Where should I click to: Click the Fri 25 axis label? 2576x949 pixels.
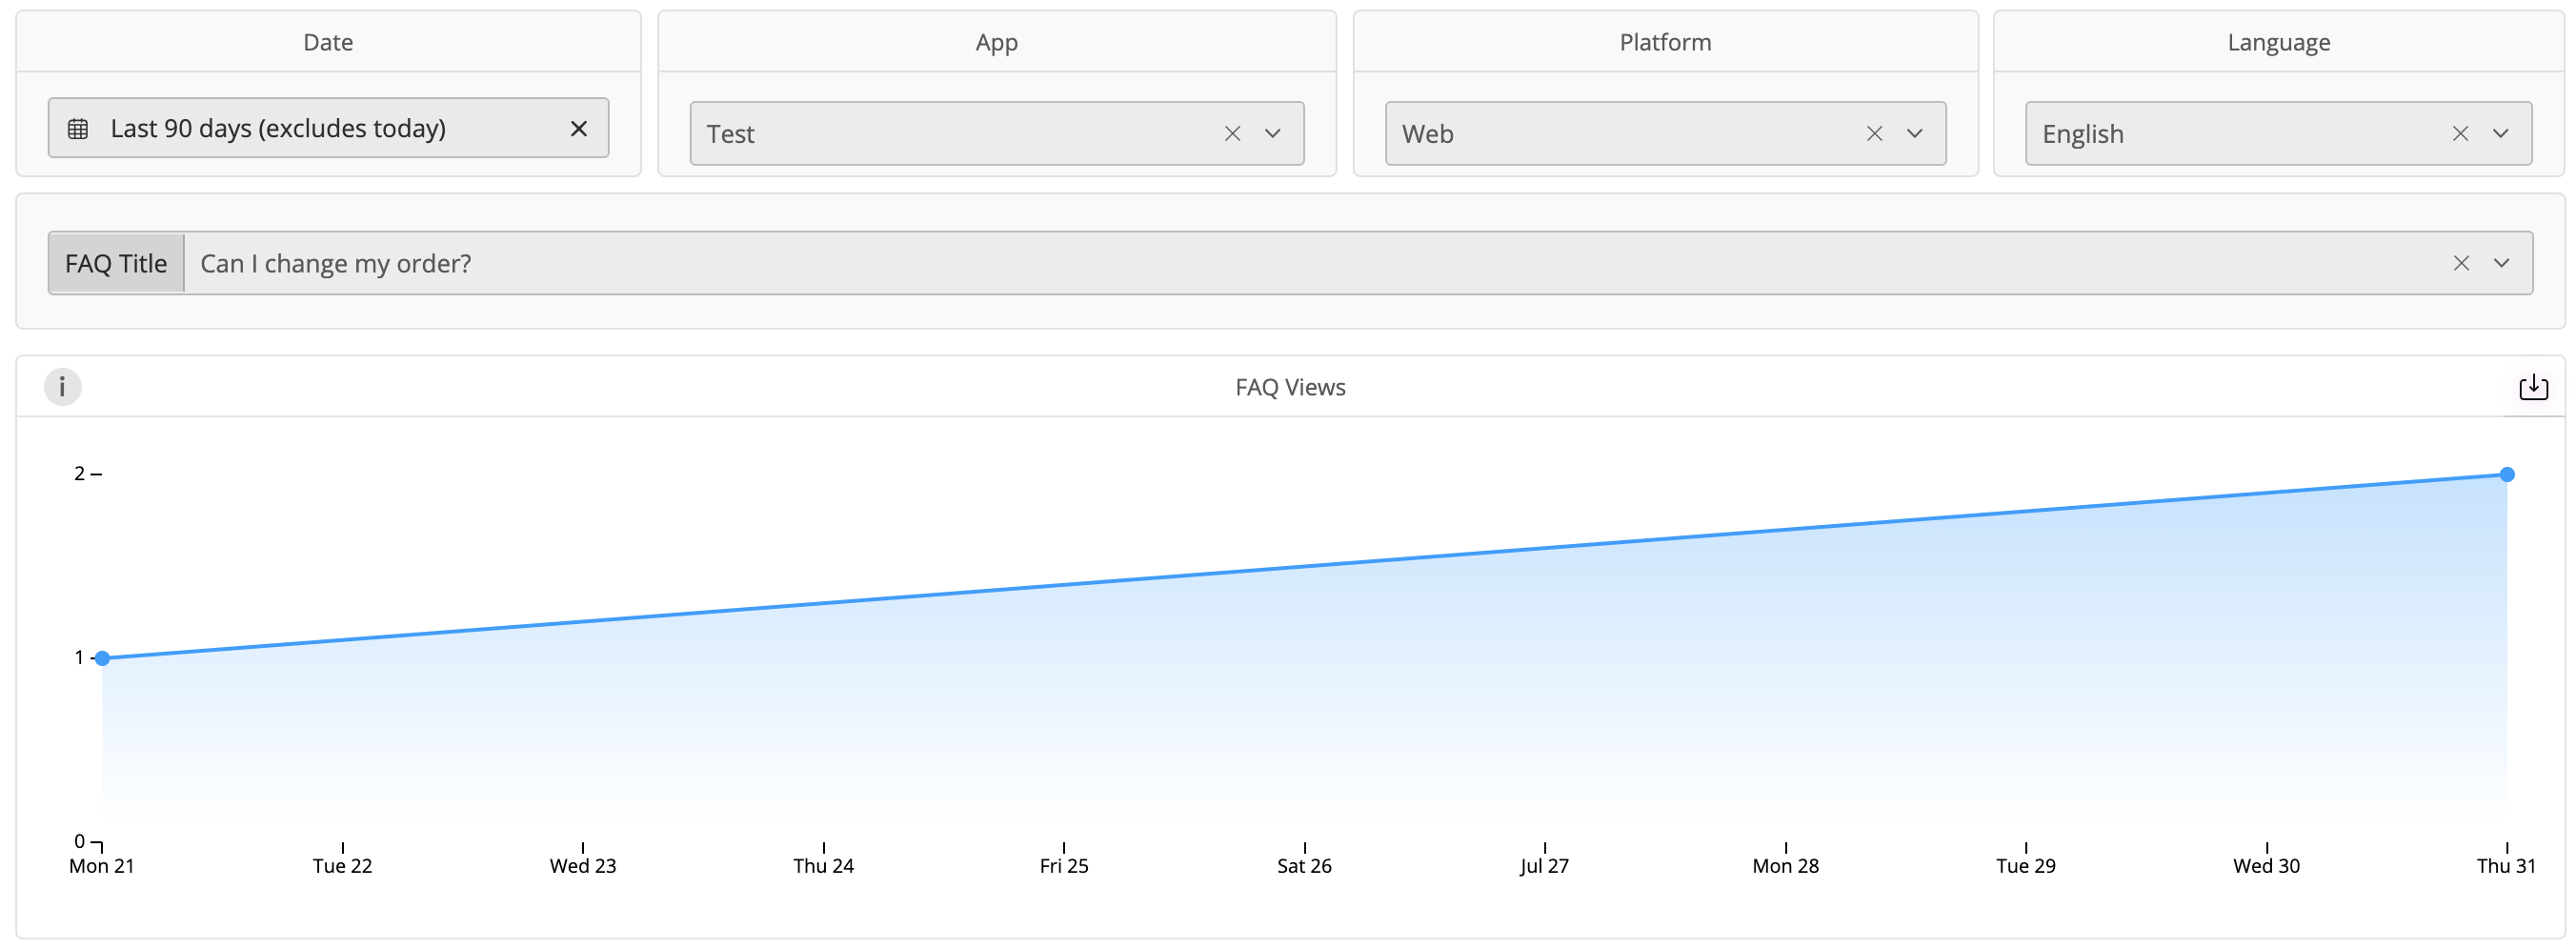coord(1064,866)
